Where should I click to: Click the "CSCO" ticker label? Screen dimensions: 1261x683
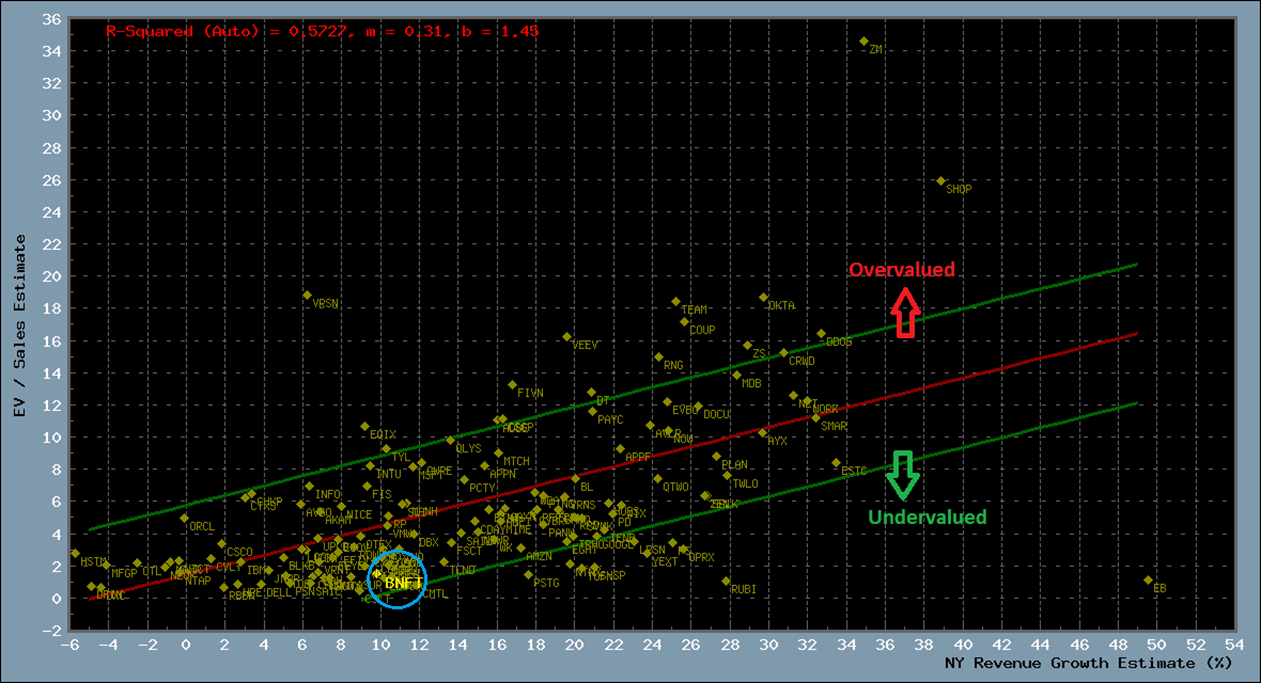click(240, 553)
